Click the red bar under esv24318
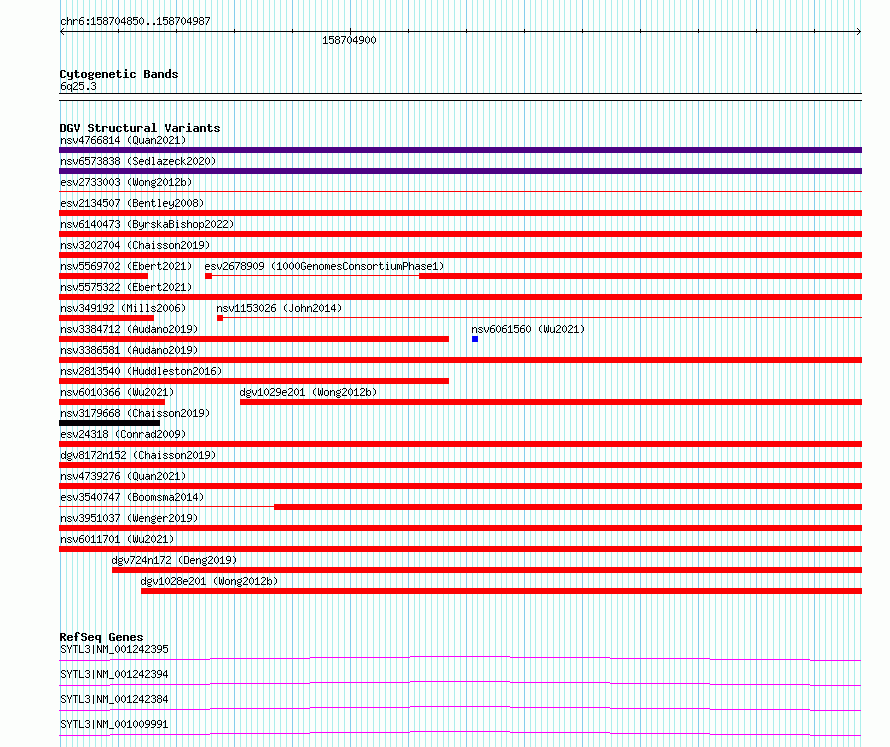This screenshot has width=890, height=747. point(460,444)
